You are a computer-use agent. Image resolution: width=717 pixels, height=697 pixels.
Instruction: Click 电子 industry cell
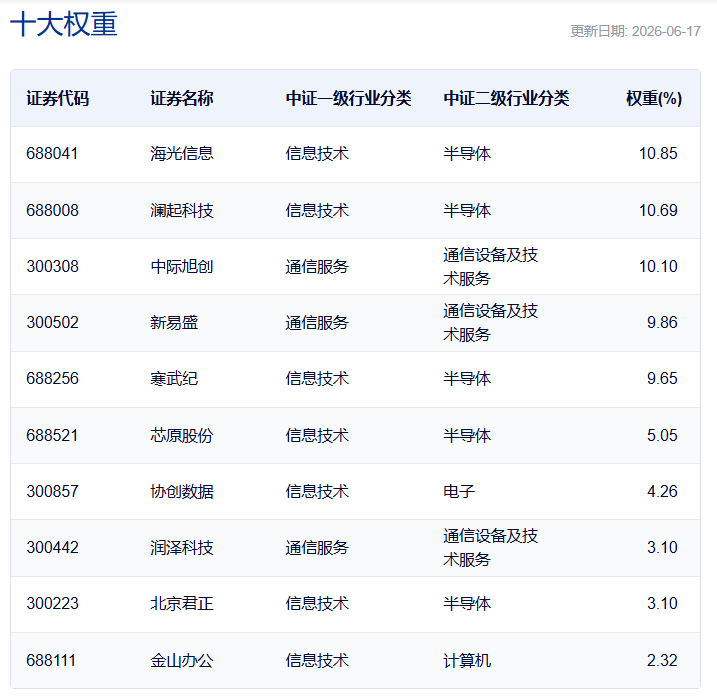(x=459, y=492)
